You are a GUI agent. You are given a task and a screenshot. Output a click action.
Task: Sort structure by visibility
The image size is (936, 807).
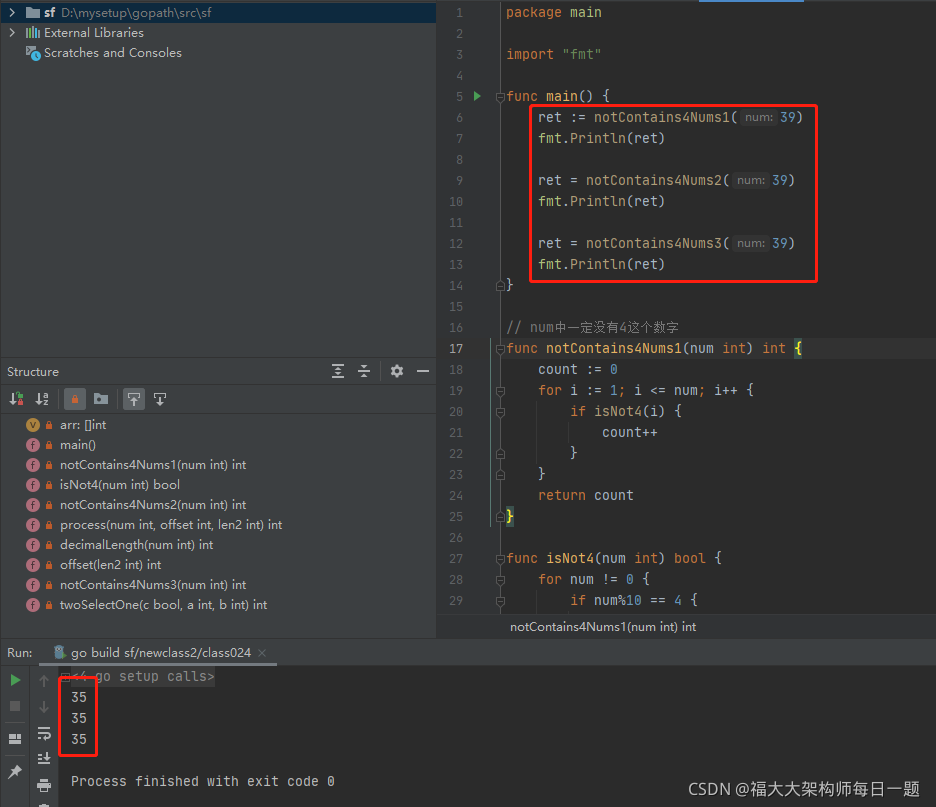pyautogui.click(x=16, y=399)
